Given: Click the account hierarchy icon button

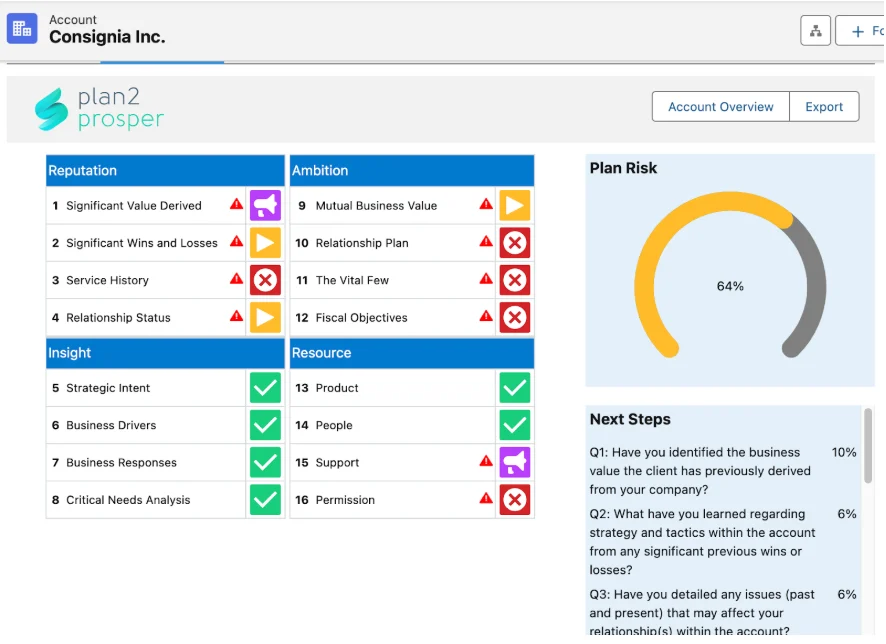Looking at the screenshot, I should pyautogui.click(x=816, y=31).
